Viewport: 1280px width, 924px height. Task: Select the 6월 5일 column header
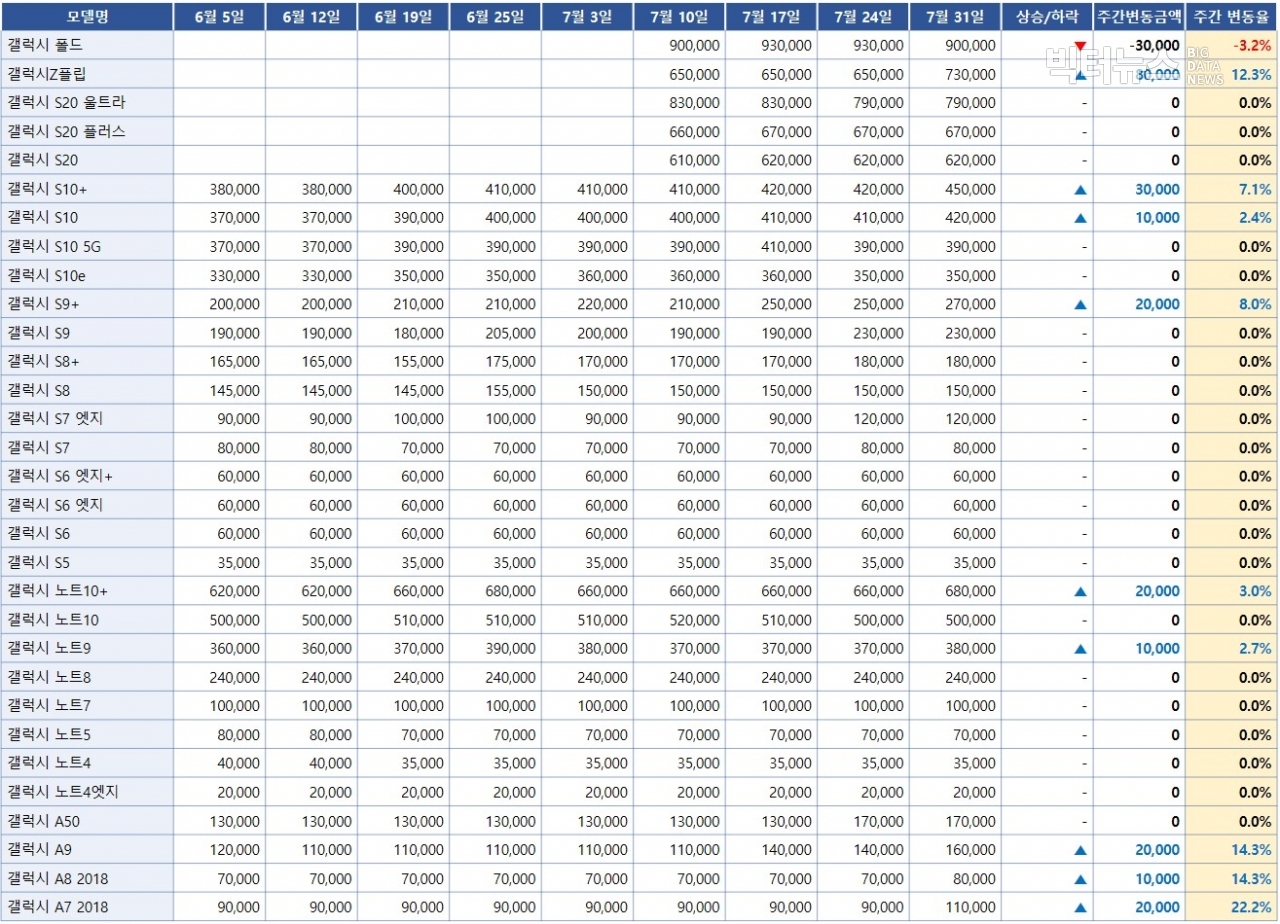(x=219, y=16)
